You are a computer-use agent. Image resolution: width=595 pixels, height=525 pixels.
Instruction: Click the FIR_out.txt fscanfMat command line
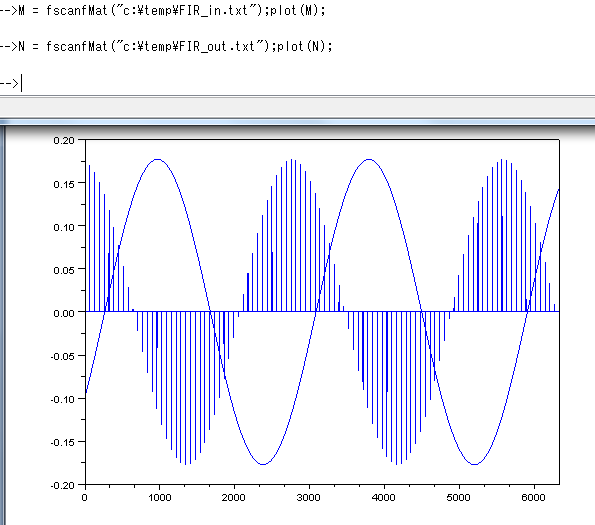pyautogui.click(x=166, y=46)
